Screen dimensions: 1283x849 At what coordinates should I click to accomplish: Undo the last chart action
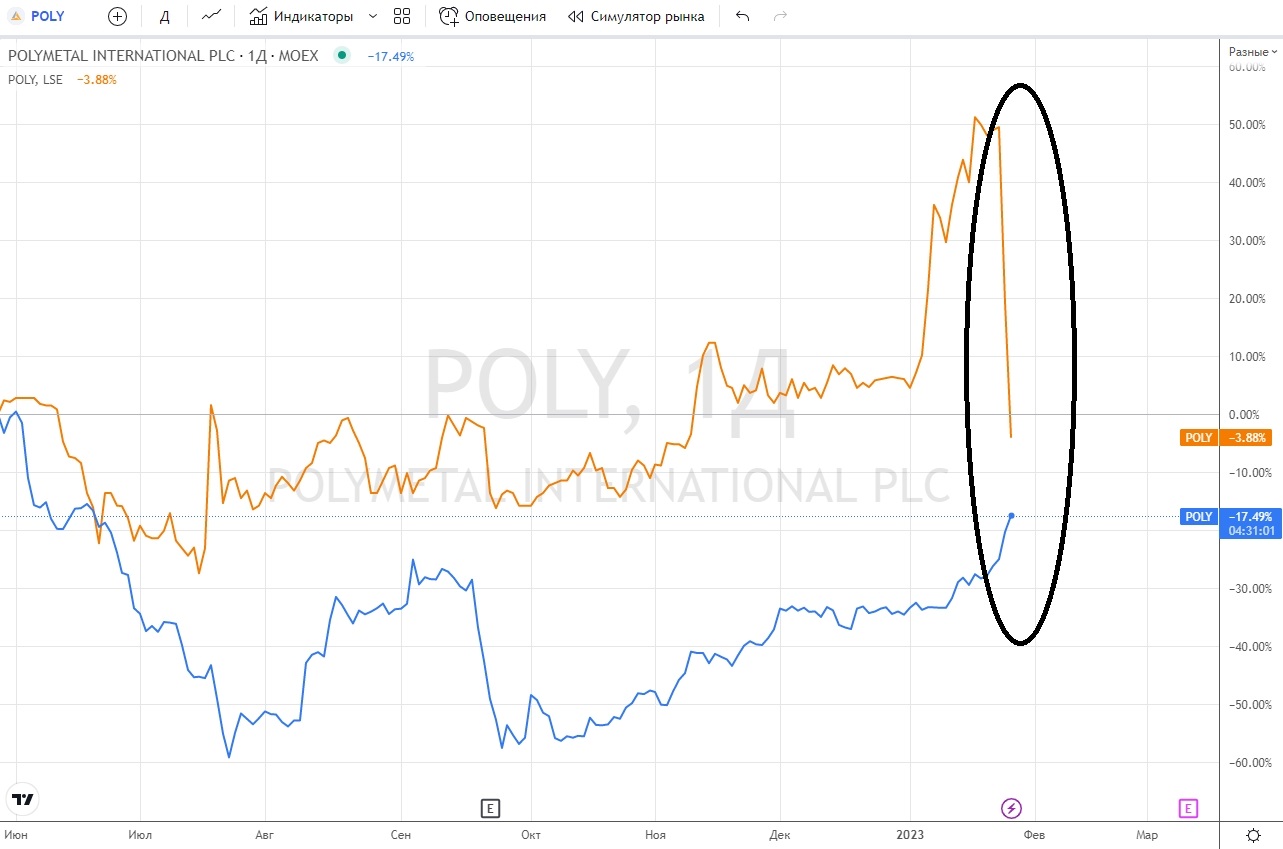tap(741, 16)
